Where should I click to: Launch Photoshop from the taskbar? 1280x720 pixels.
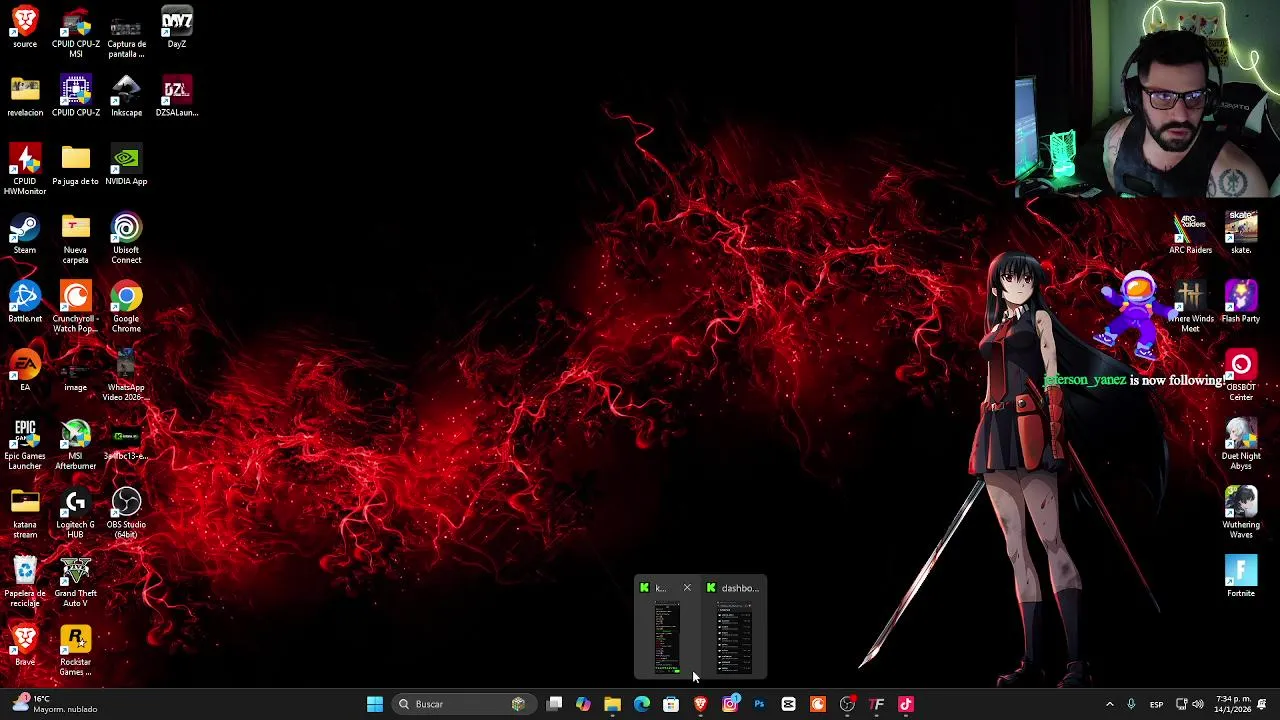click(759, 704)
